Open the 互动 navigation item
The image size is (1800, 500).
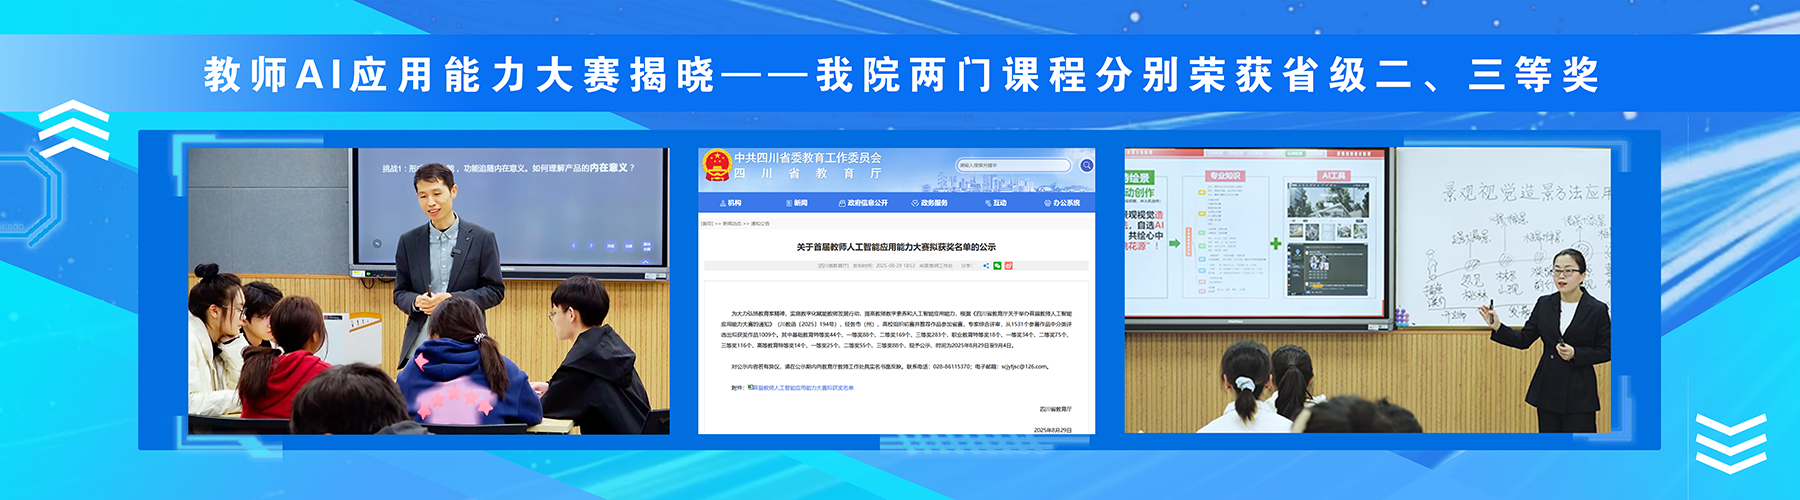(x=996, y=203)
